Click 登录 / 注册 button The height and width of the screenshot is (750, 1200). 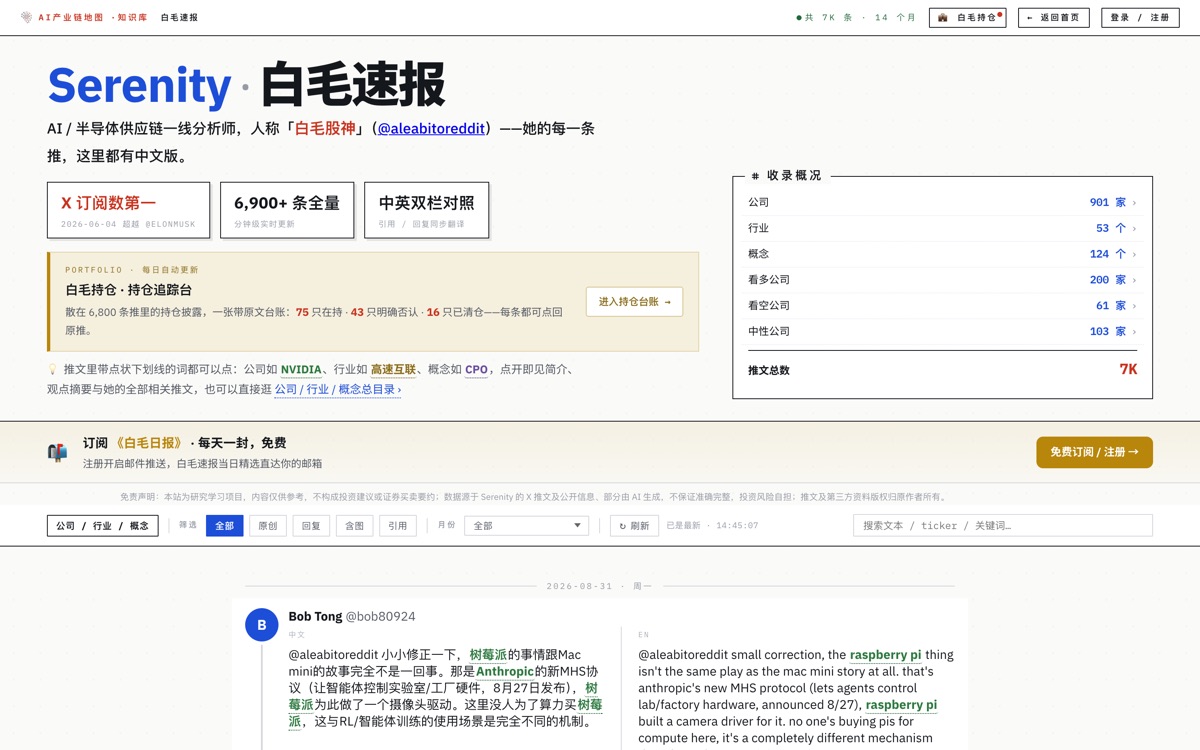pos(1140,17)
